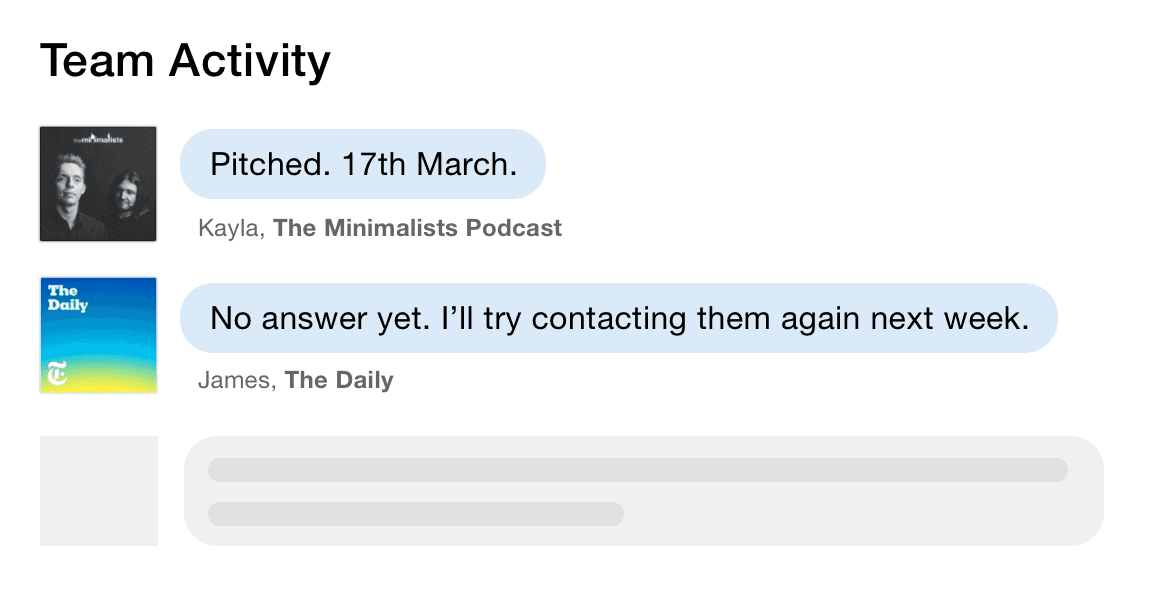The height and width of the screenshot is (602, 1160).
Task: Click the top skeleton progress bar
Action: [x=637, y=470]
